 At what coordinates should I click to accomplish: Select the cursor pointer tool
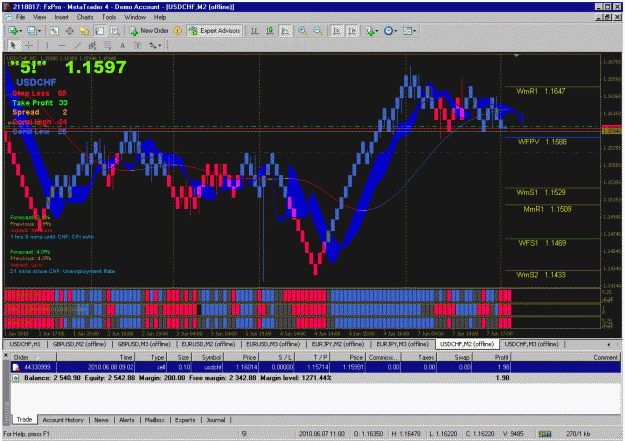pyautogui.click(x=13, y=45)
